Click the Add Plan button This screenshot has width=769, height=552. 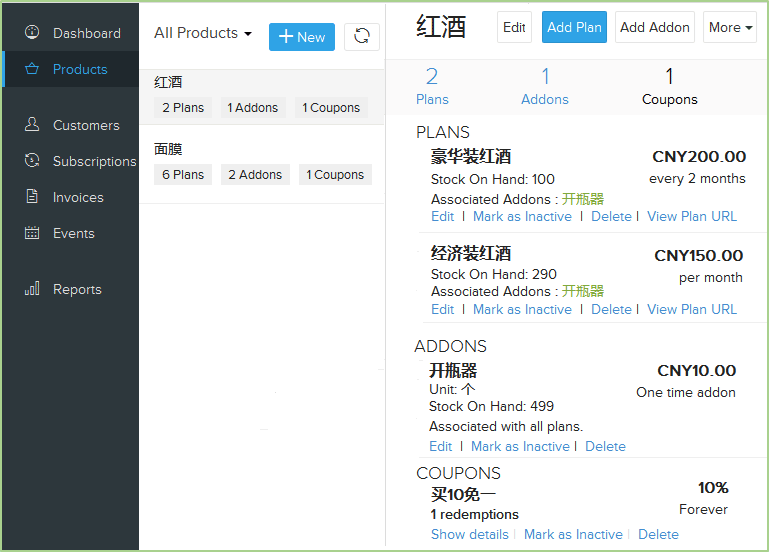pos(574,27)
